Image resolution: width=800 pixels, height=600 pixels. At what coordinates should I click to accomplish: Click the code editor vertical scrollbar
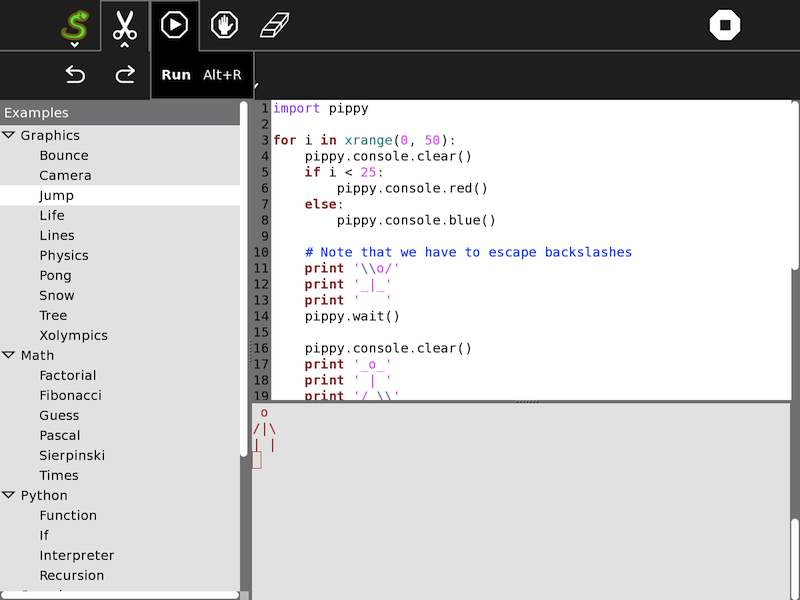pos(795,185)
